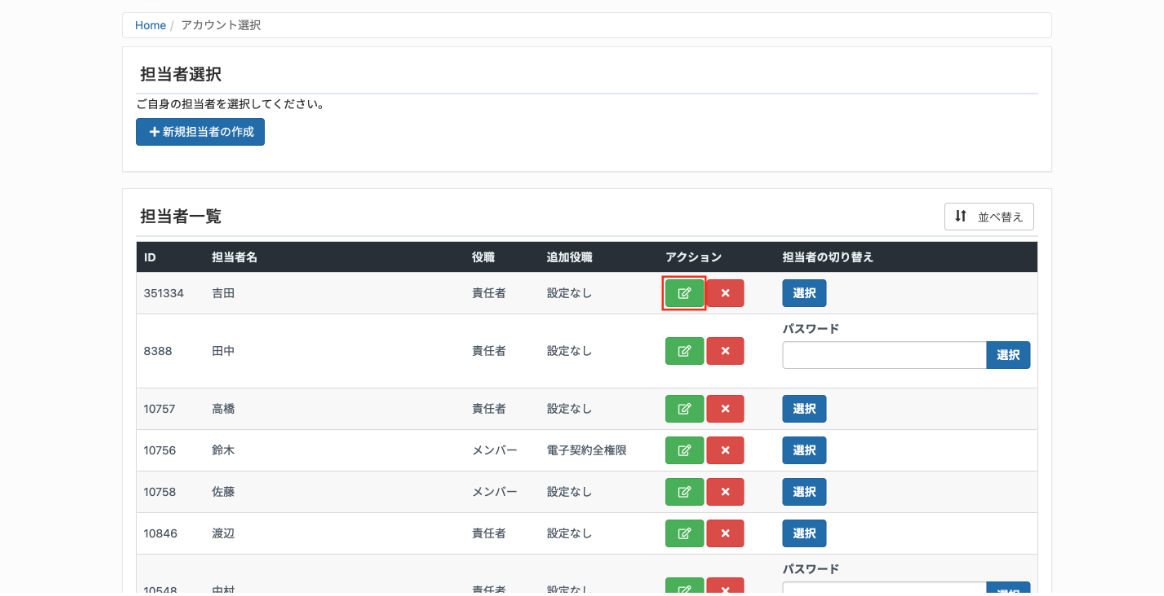1164x596 pixels.
Task: Click the name 吉田 in the list
Action: (x=223, y=293)
